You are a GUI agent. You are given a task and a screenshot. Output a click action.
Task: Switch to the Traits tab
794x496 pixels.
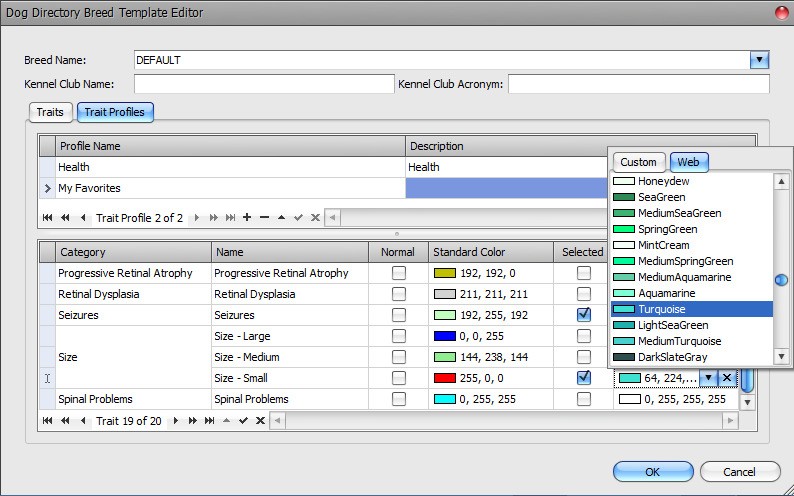point(50,112)
